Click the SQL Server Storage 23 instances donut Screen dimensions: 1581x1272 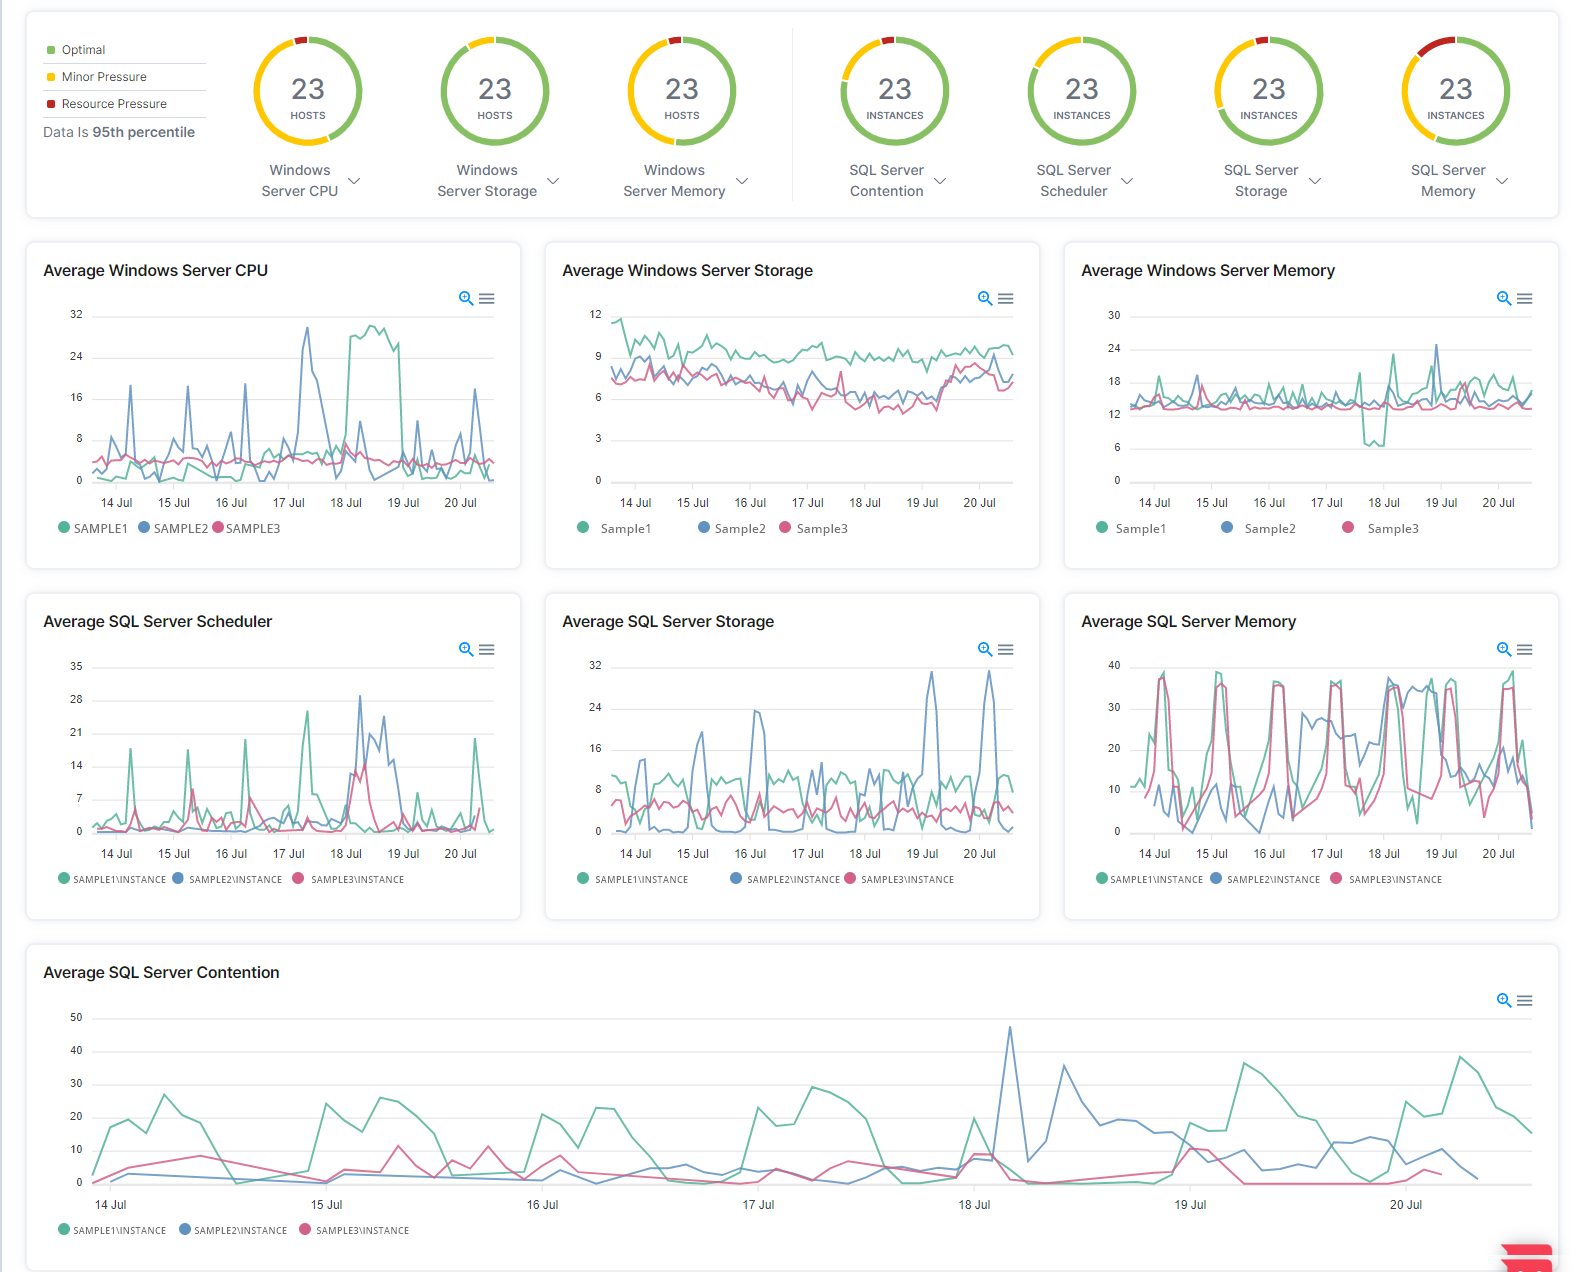click(x=1268, y=91)
